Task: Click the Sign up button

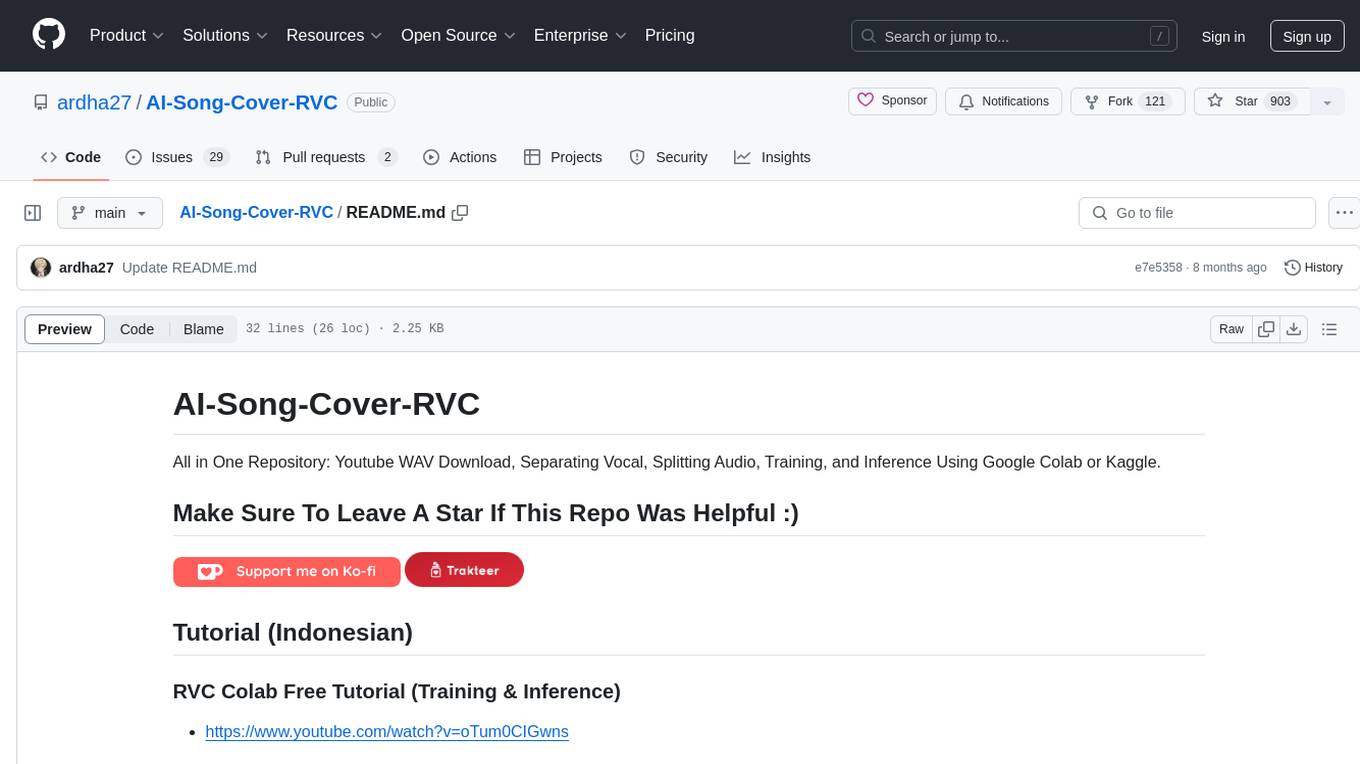Action: point(1307,36)
